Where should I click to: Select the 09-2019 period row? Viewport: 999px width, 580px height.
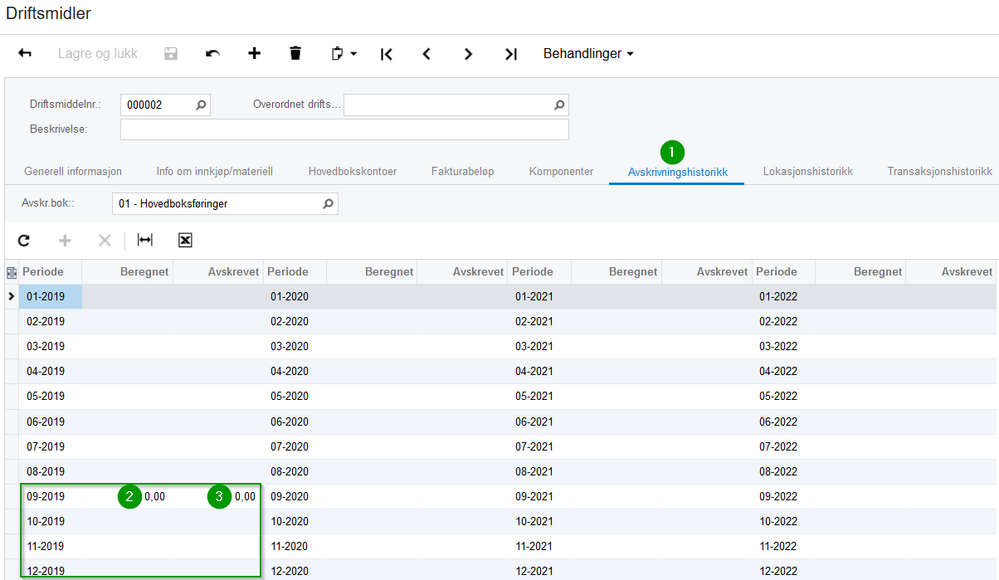click(x=46, y=497)
